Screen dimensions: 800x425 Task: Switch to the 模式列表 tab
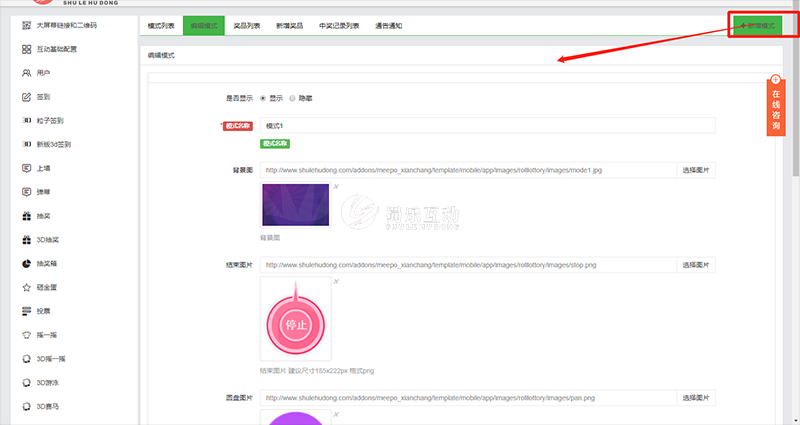pyautogui.click(x=161, y=26)
